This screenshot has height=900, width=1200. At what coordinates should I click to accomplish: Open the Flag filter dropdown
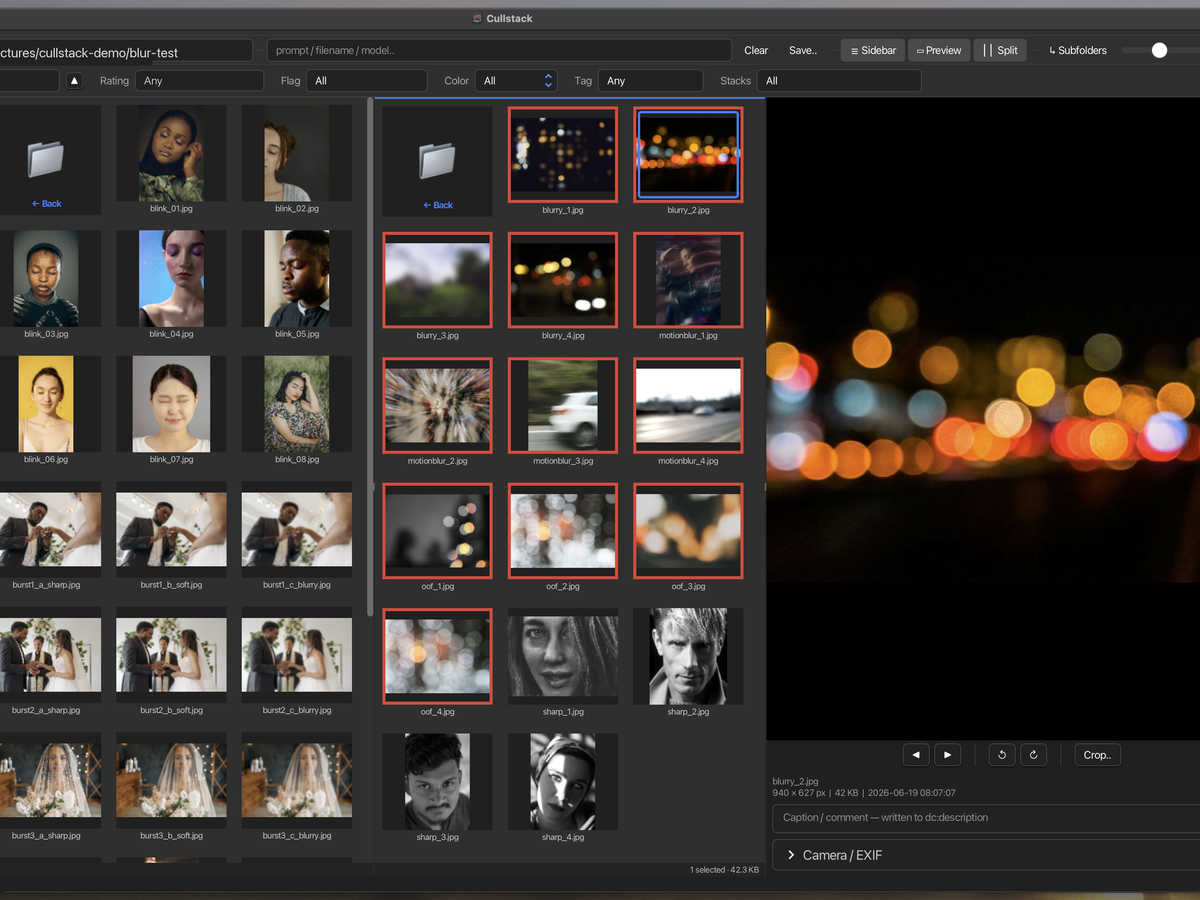click(x=367, y=81)
